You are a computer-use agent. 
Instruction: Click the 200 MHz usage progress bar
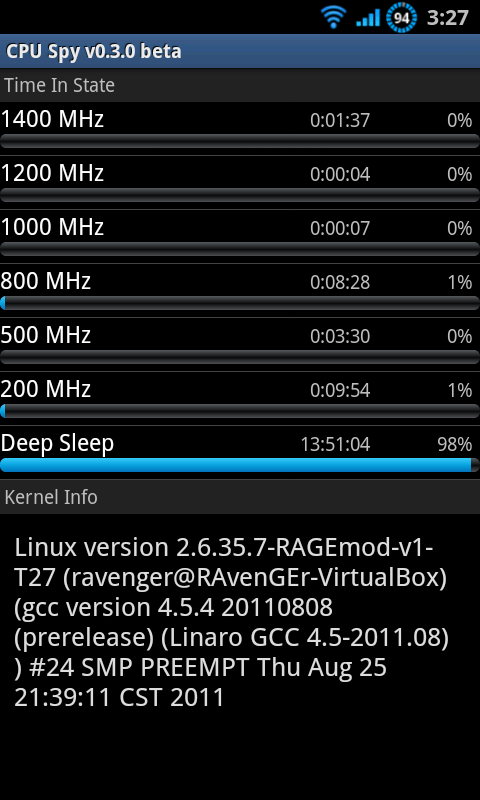click(240, 411)
